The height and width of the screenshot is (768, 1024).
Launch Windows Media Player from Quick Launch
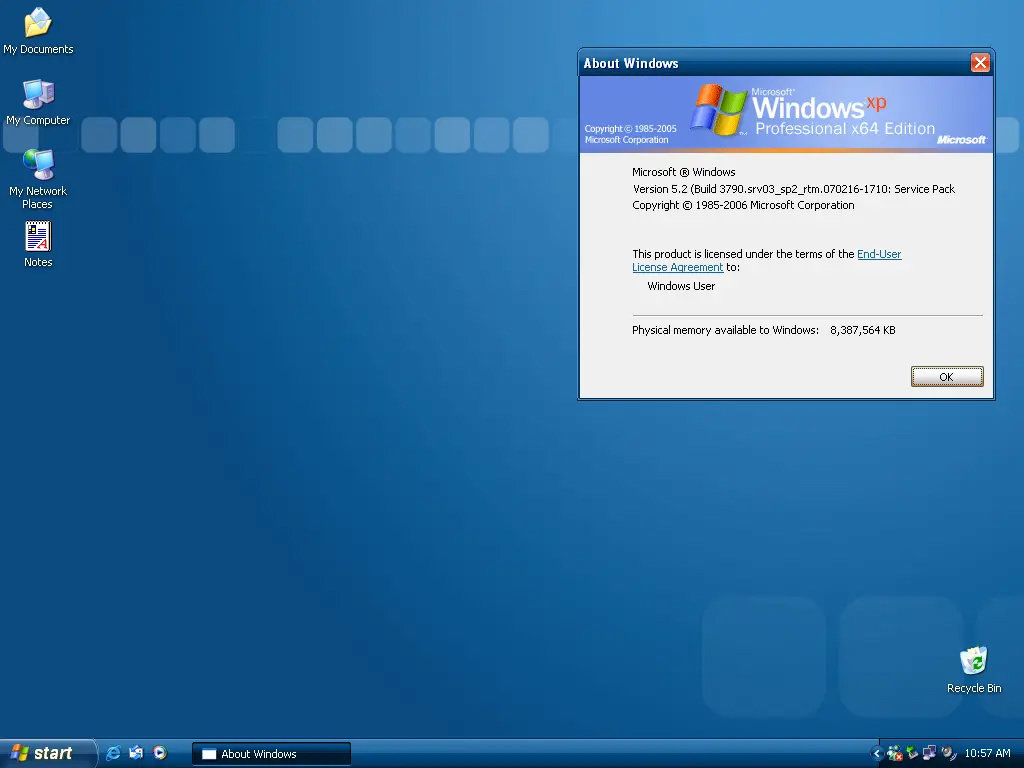[159, 753]
